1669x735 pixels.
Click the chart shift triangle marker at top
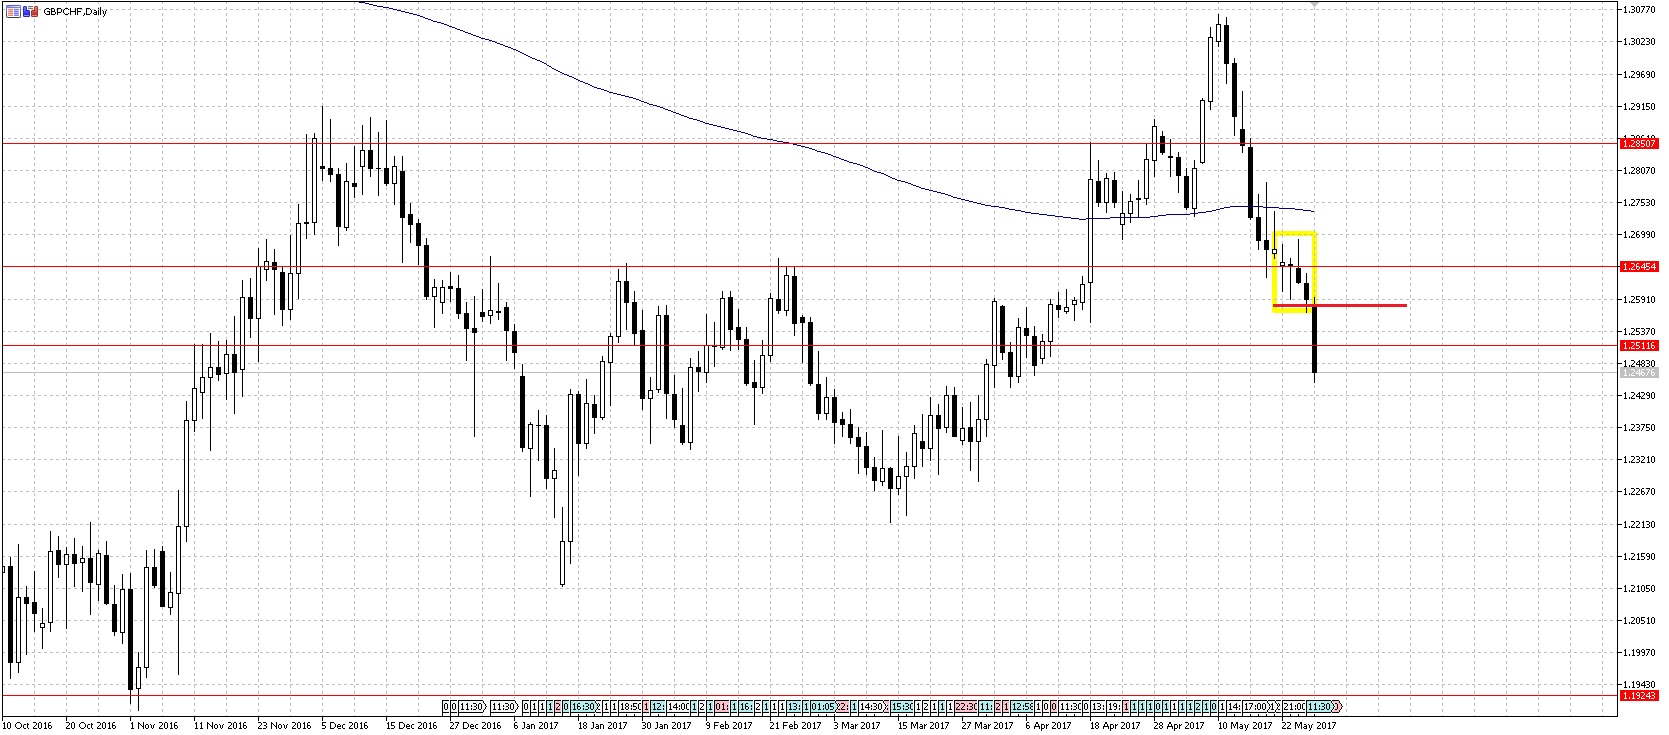1314,5
